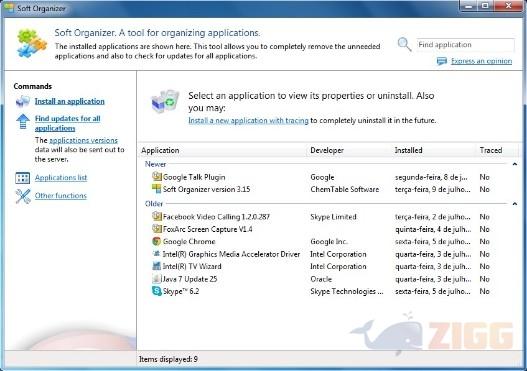Screen dimensions: 527x371
Task: Click the quinta-feira installed date cell
Action: (433, 229)
